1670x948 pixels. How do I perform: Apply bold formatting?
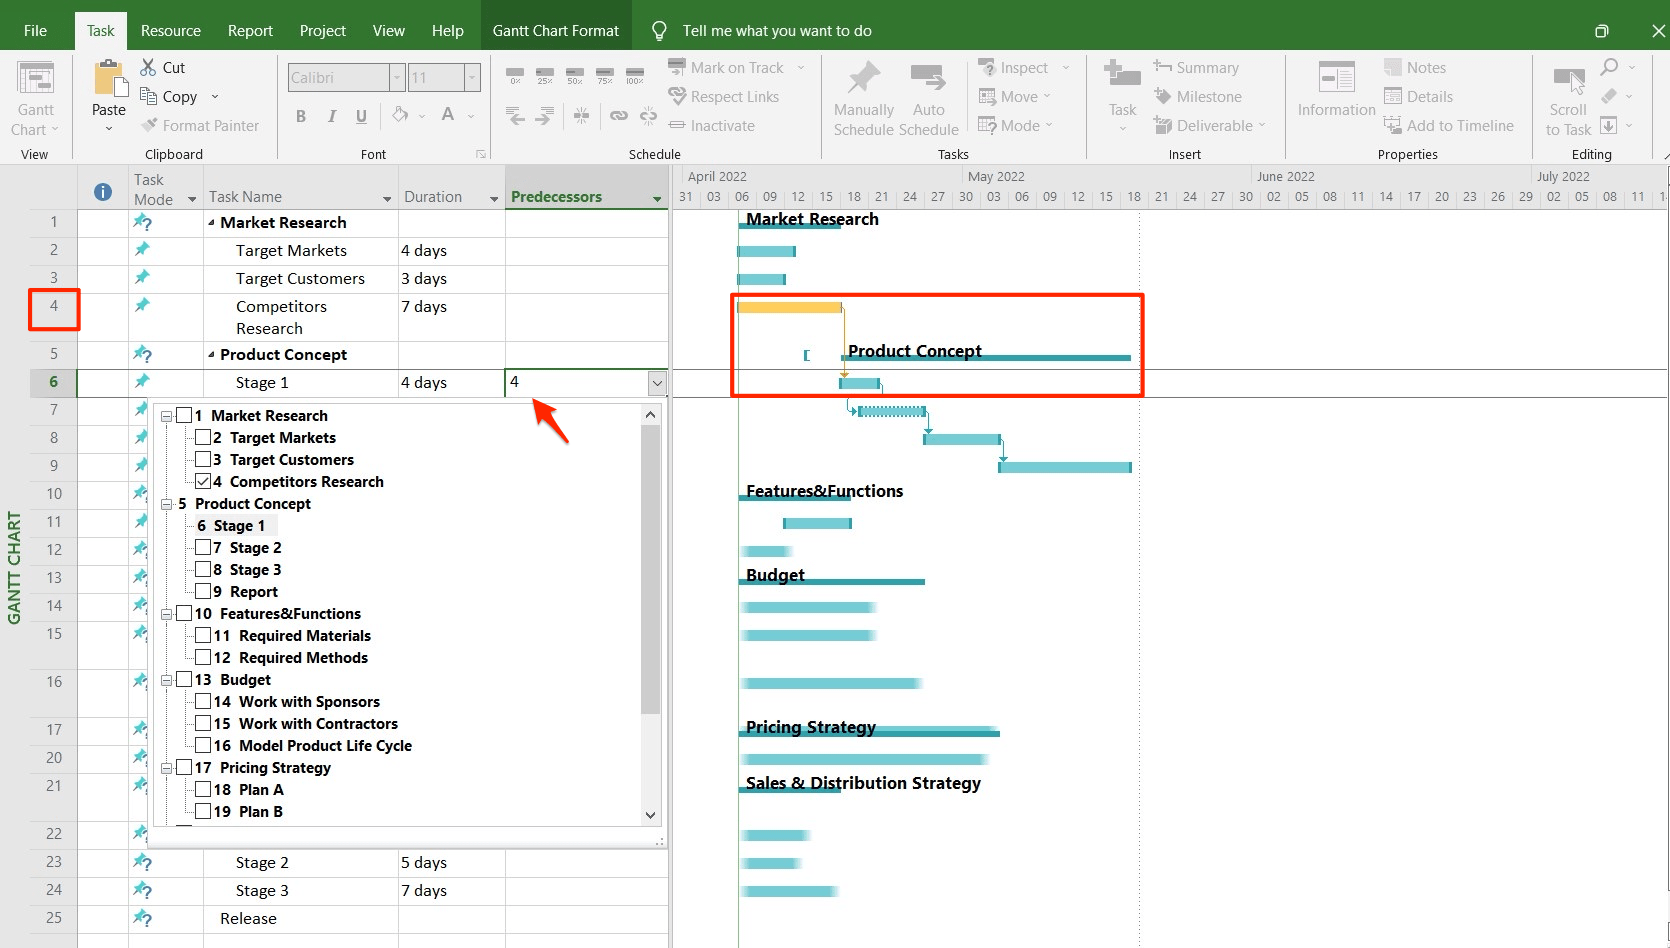(300, 116)
